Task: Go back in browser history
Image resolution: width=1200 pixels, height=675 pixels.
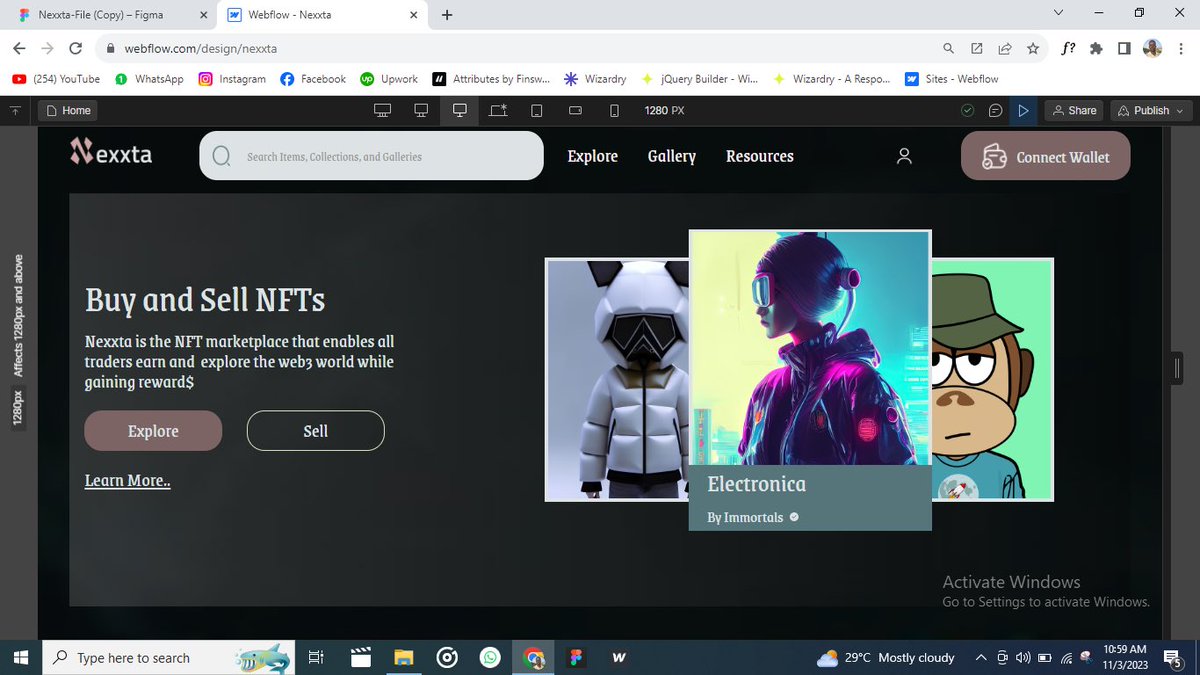Action: (x=19, y=48)
